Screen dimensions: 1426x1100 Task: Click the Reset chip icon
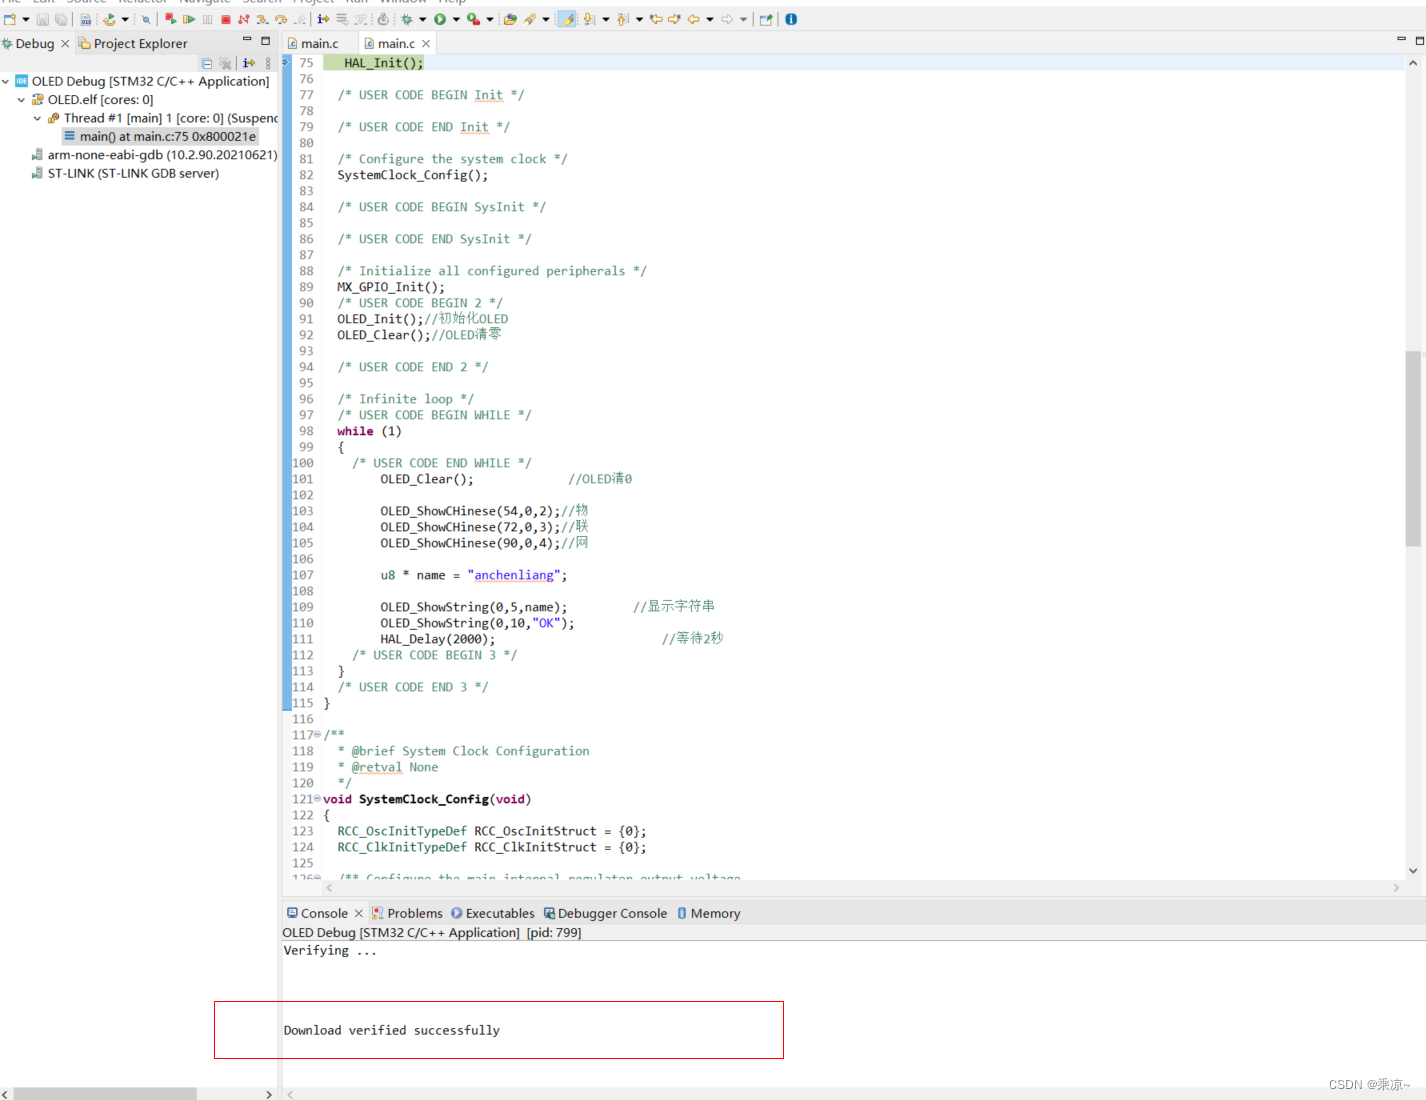(383, 19)
